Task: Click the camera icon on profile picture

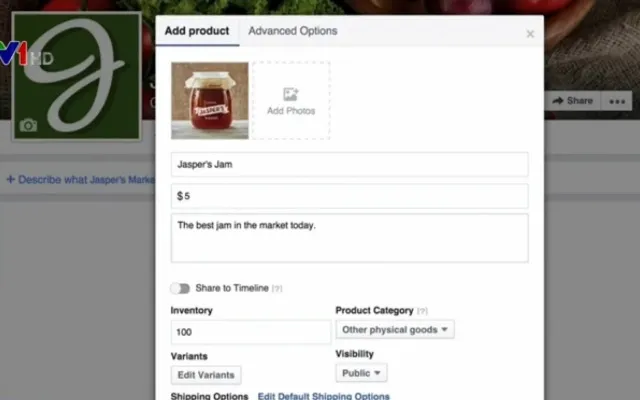Action: point(28,125)
